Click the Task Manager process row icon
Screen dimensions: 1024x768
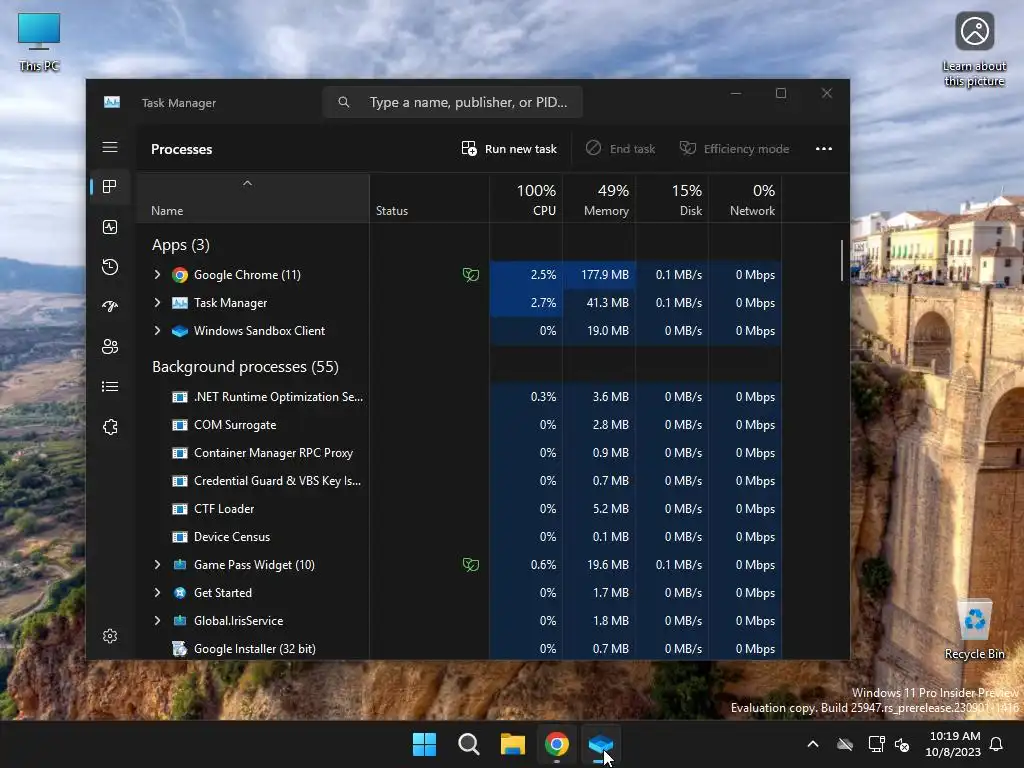coord(180,303)
